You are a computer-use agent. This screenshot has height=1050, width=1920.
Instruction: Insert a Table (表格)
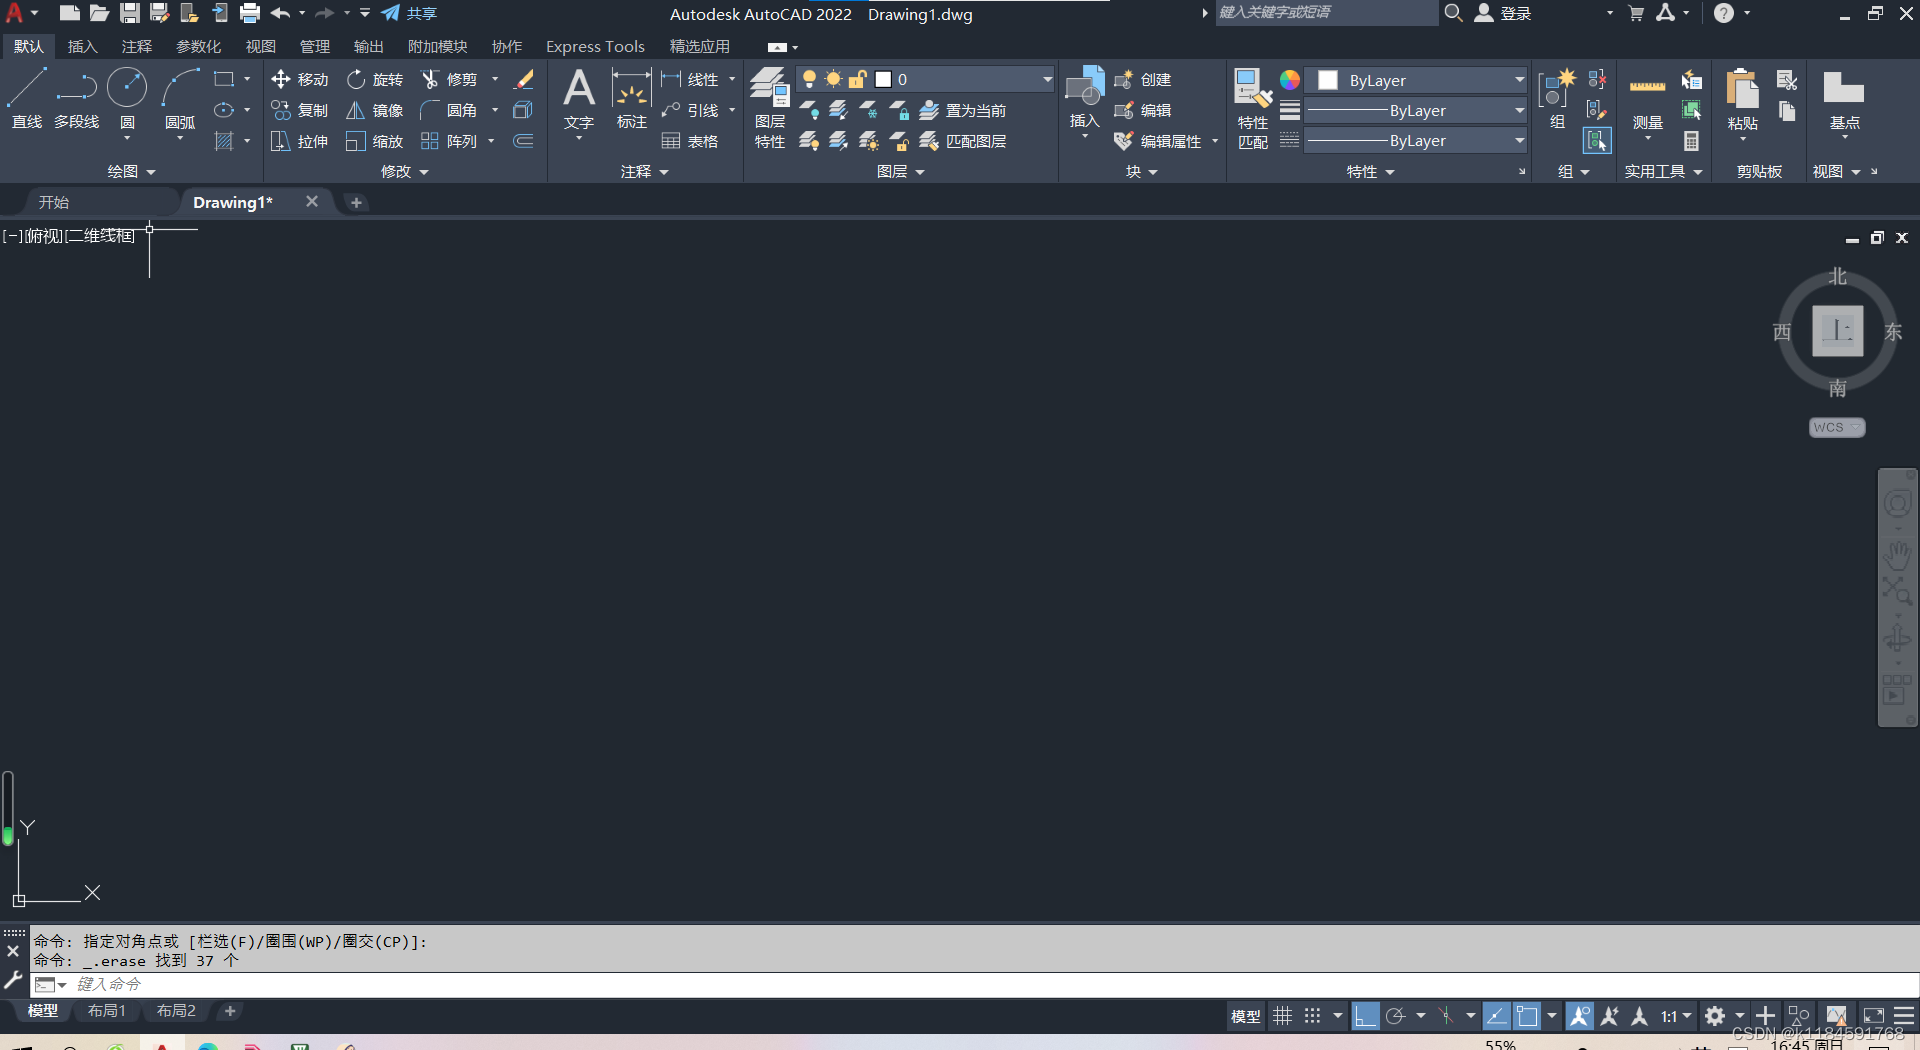pyautogui.click(x=688, y=141)
